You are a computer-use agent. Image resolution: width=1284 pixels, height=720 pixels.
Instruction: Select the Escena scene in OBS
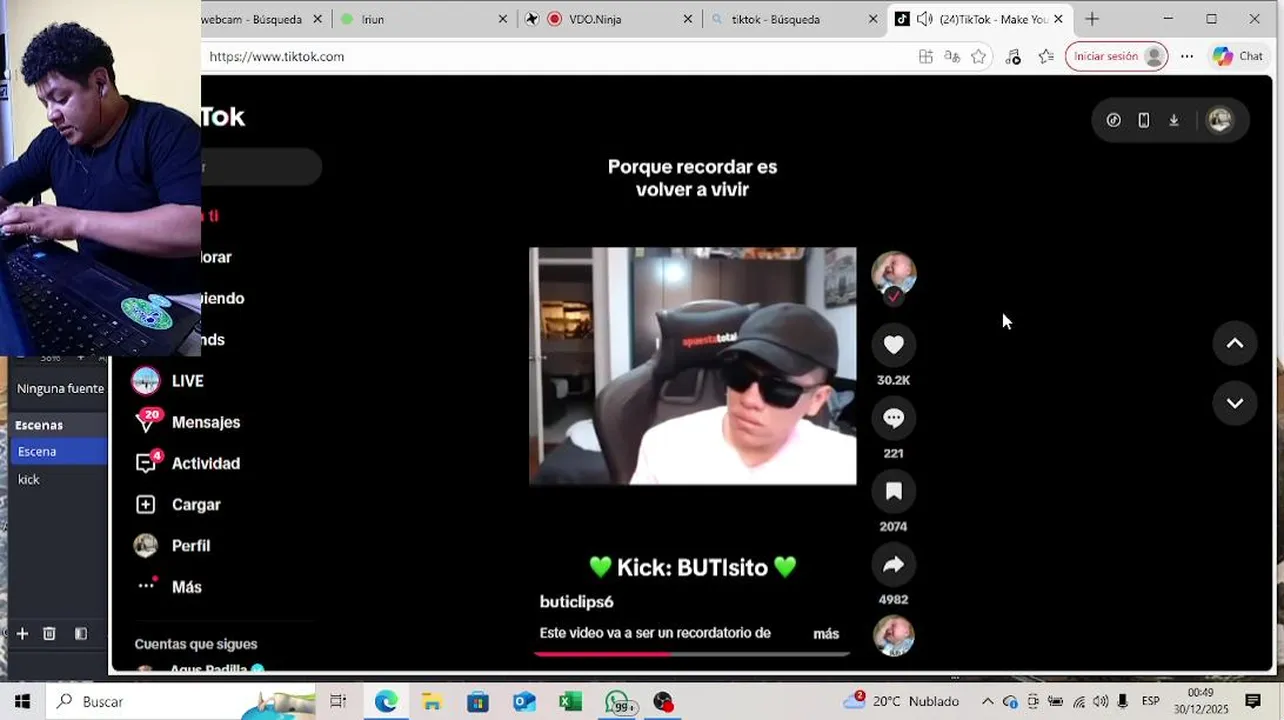[58, 451]
